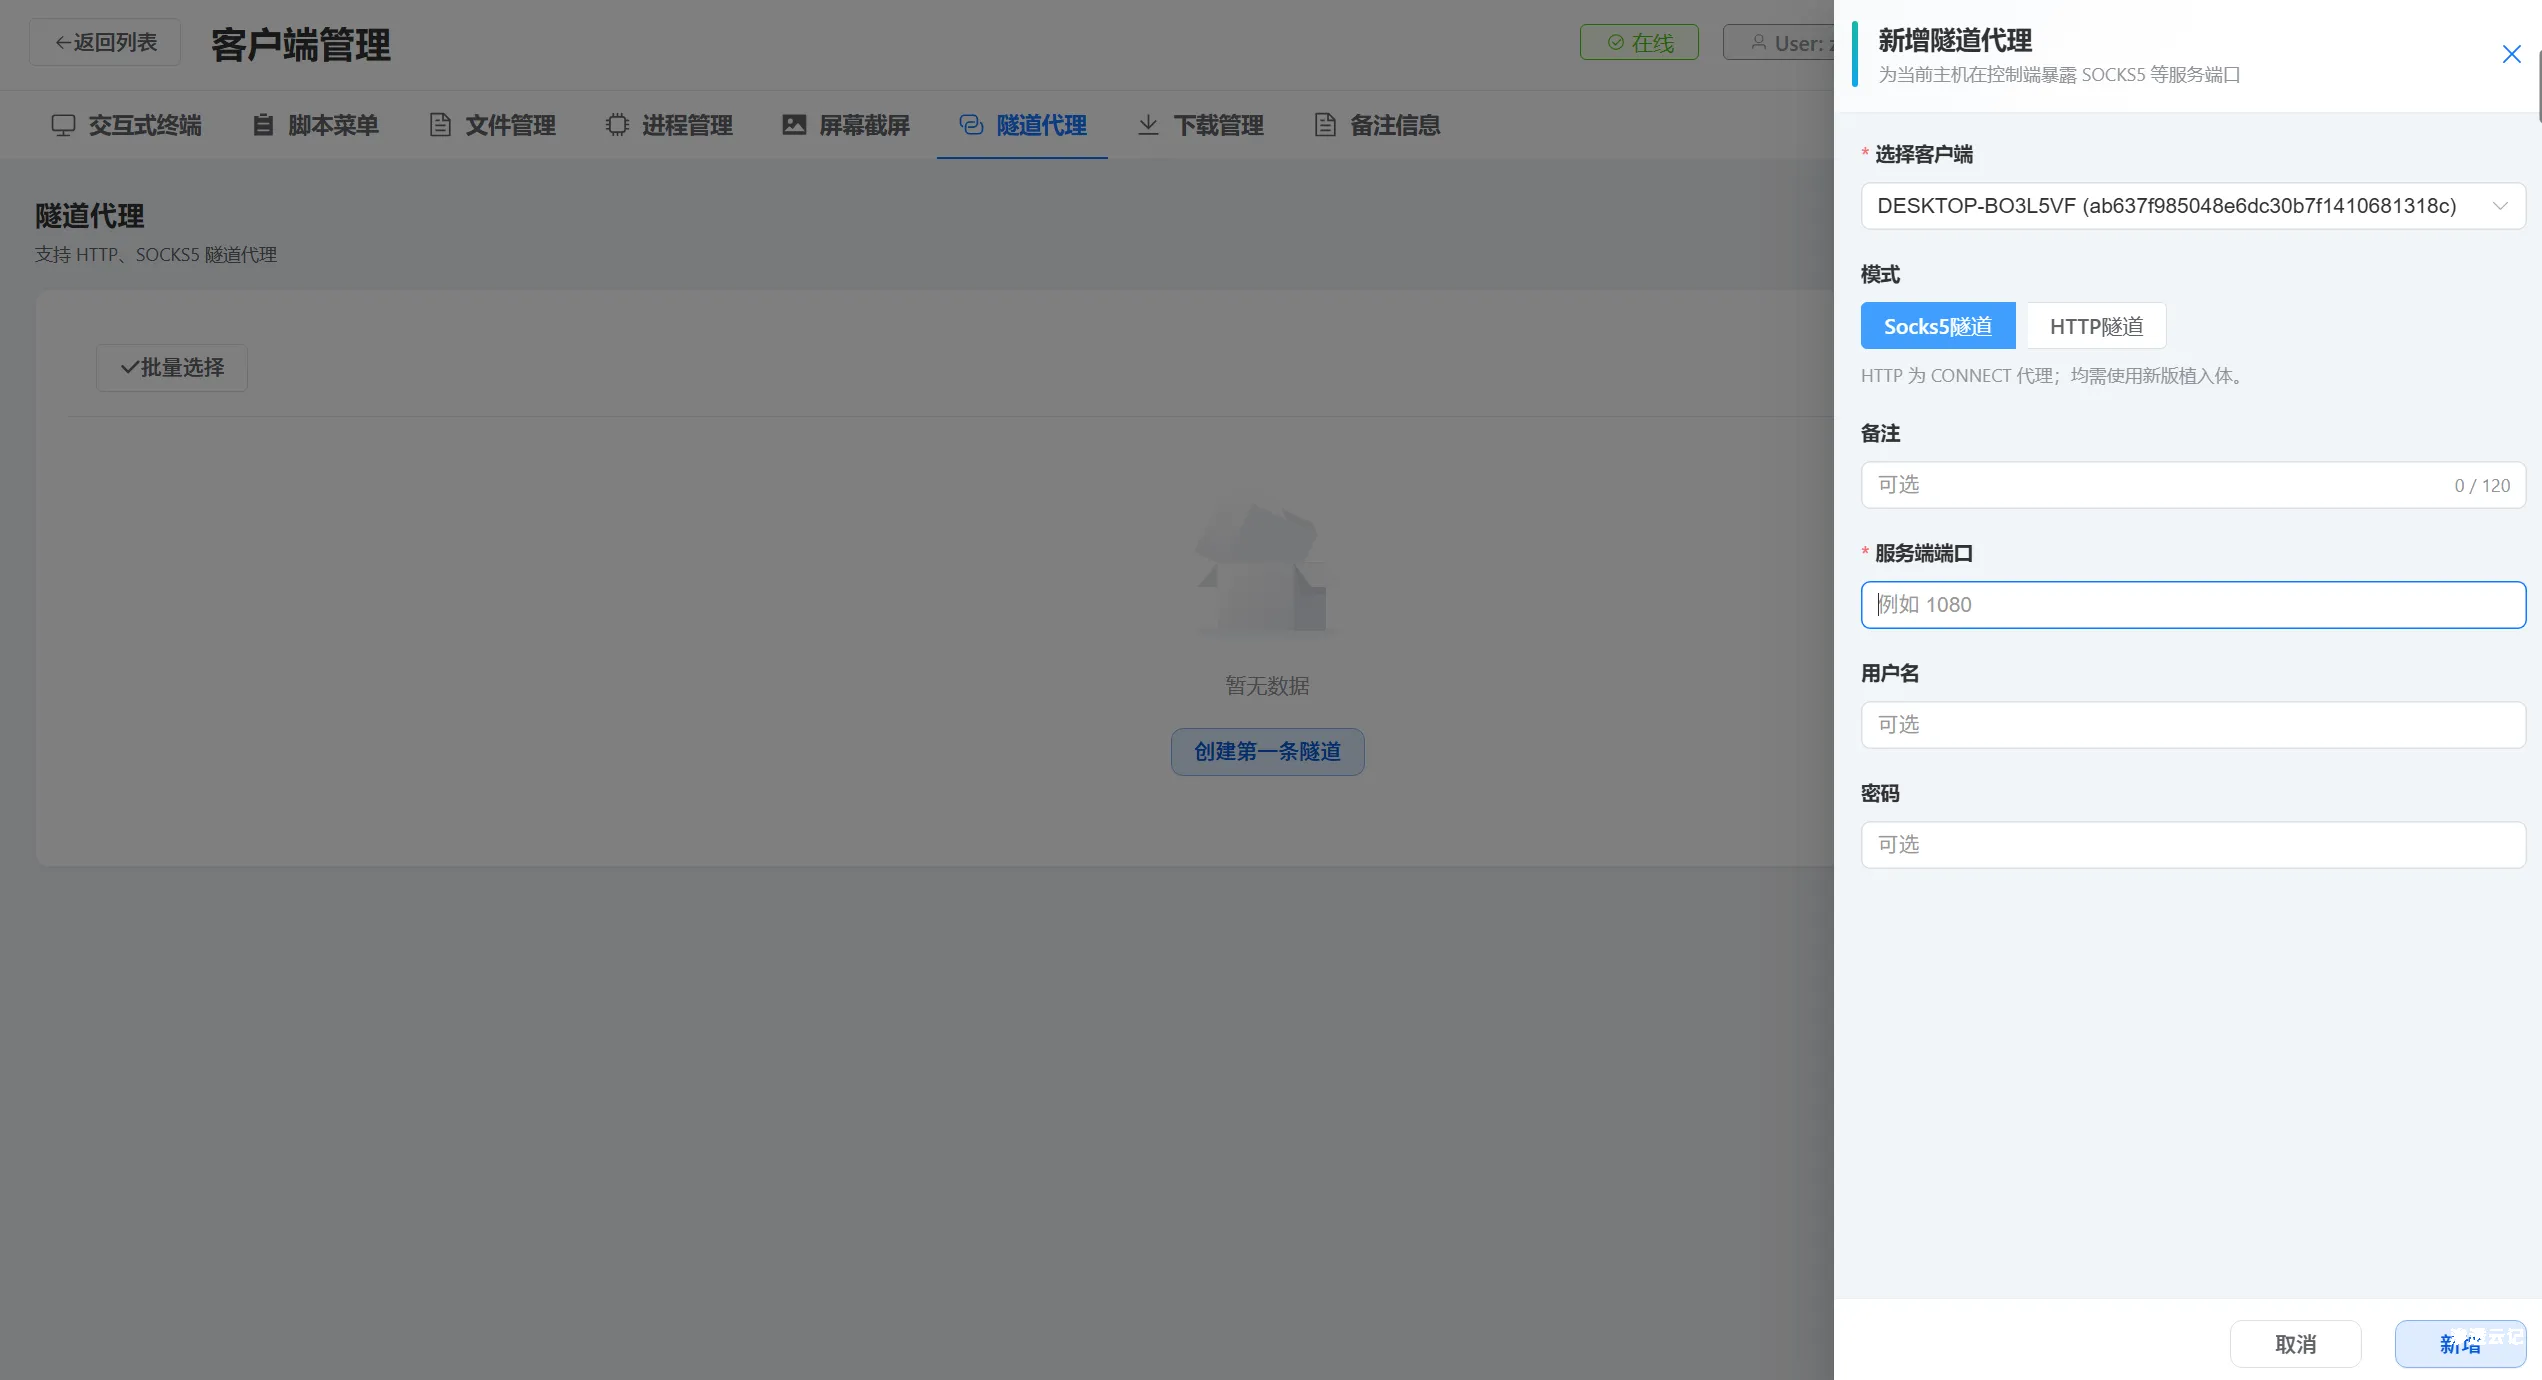Image resolution: width=2542 pixels, height=1380 pixels.
Task: Click the screenshot picture icon
Action: click(794, 125)
